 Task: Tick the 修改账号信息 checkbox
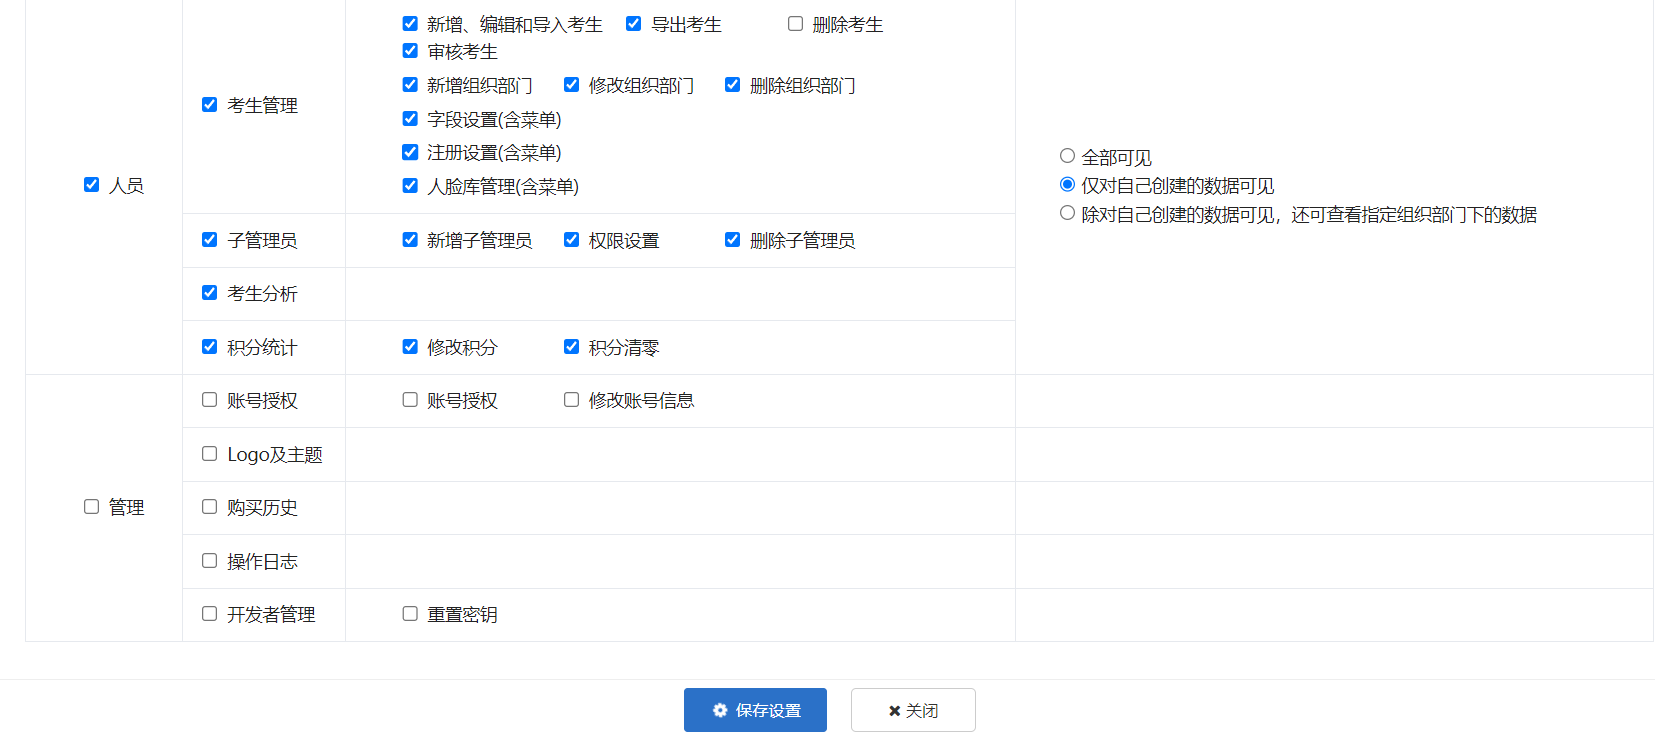point(571,400)
